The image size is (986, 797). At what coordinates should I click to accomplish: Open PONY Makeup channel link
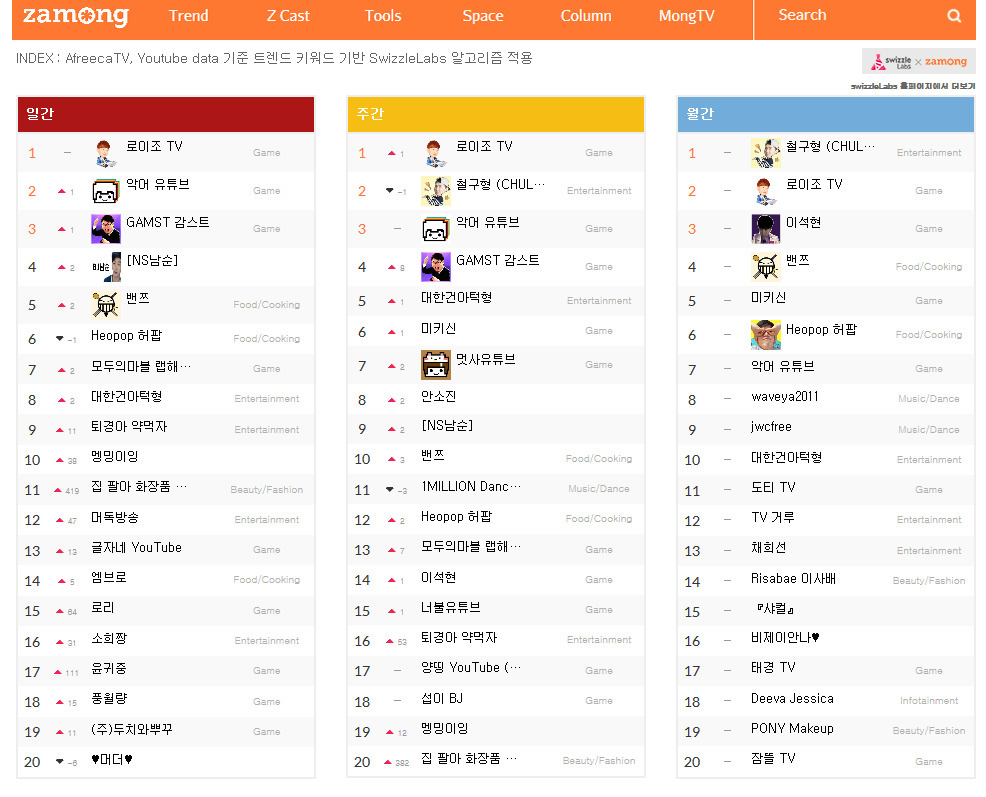(792, 728)
